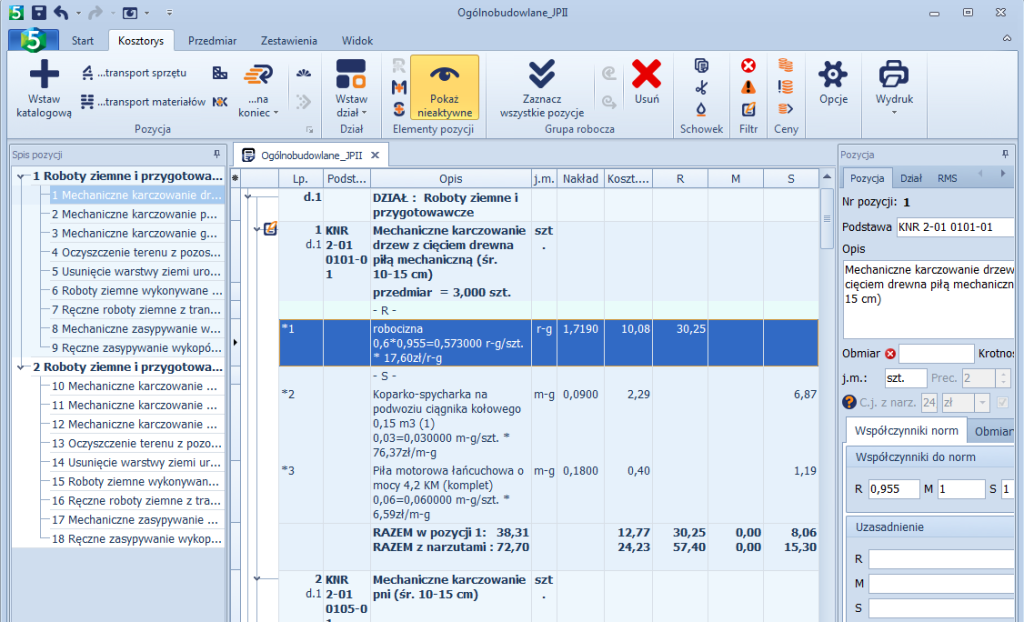Toggle the M materials element button

coord(399,87)
